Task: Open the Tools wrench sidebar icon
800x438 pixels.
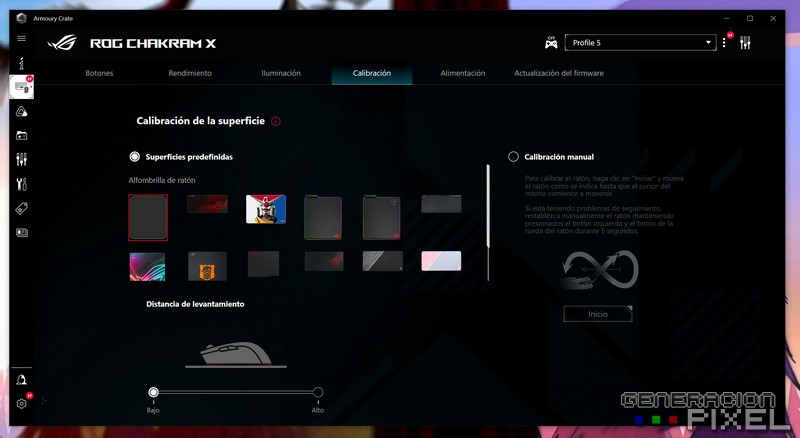Action: point(21,184)
